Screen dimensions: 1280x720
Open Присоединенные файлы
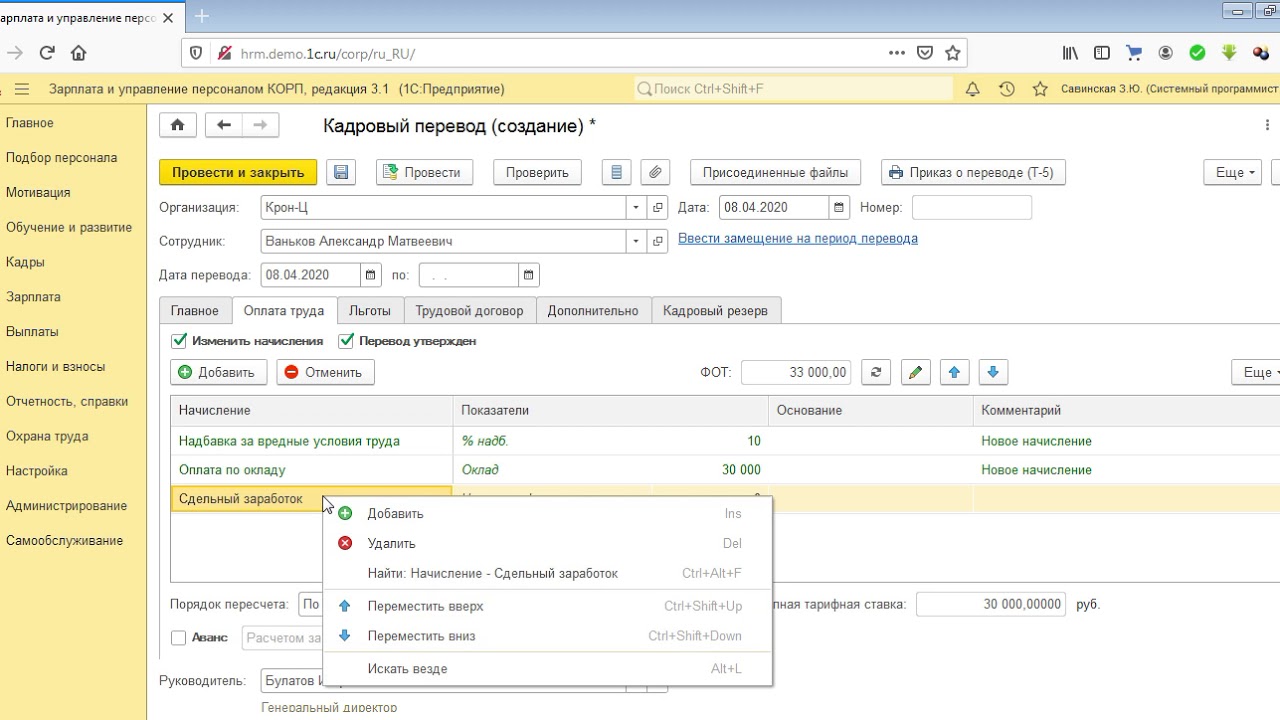point(775,172)
